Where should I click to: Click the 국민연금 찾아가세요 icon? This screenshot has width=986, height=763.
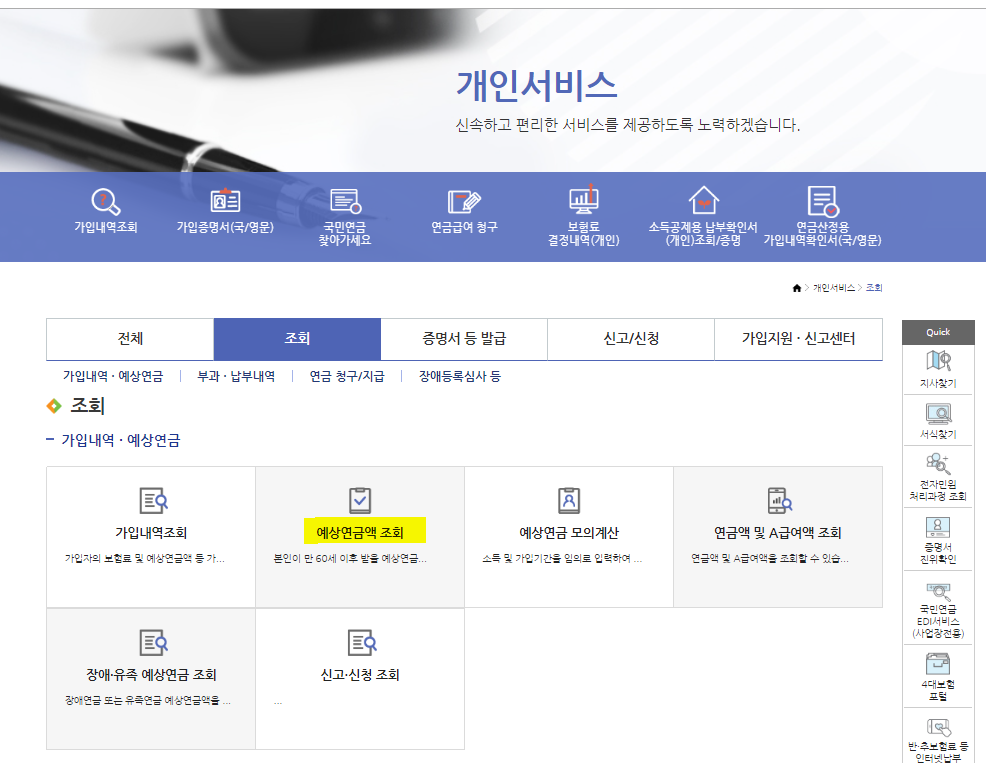click(345, 201)
